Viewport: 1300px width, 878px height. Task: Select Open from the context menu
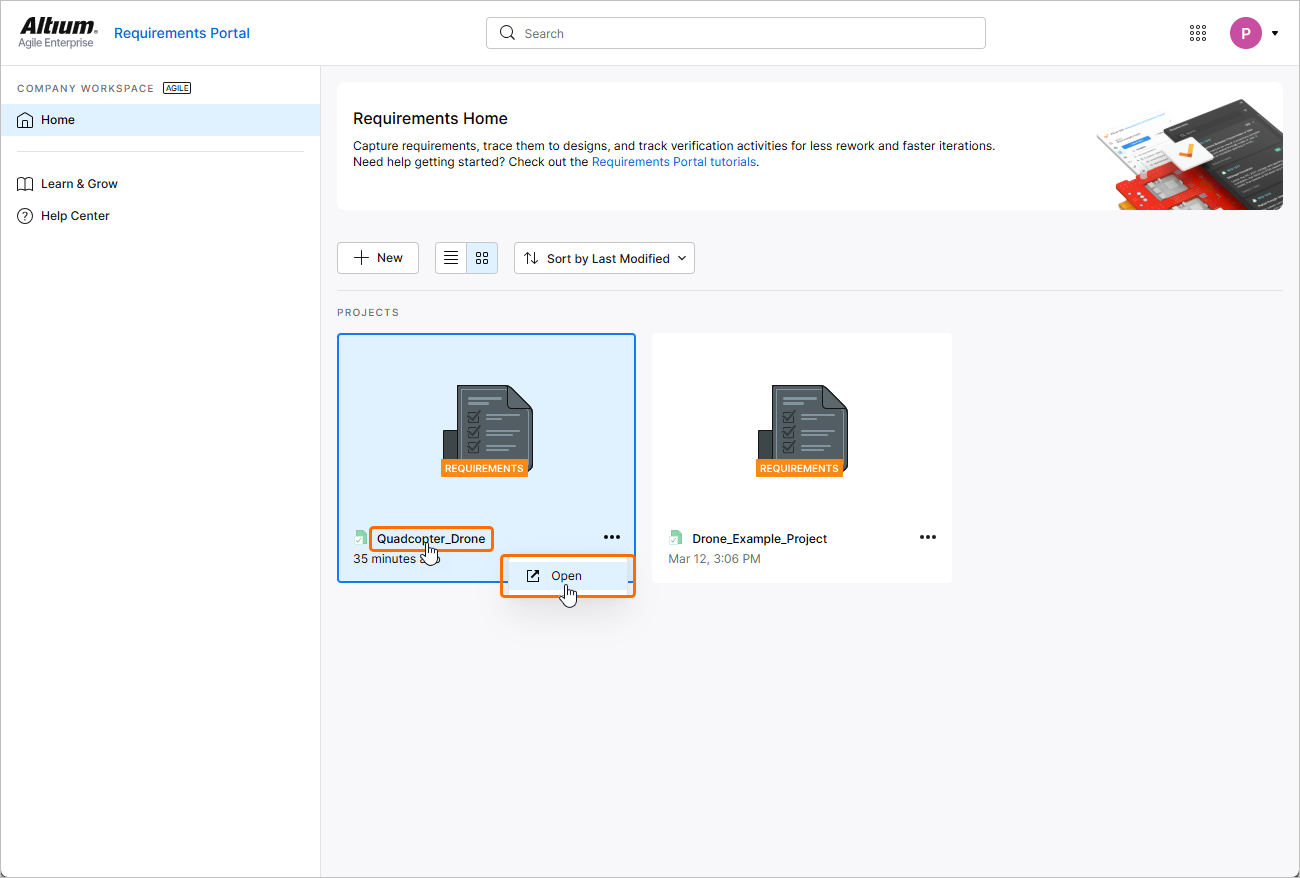tap(566, 576)
